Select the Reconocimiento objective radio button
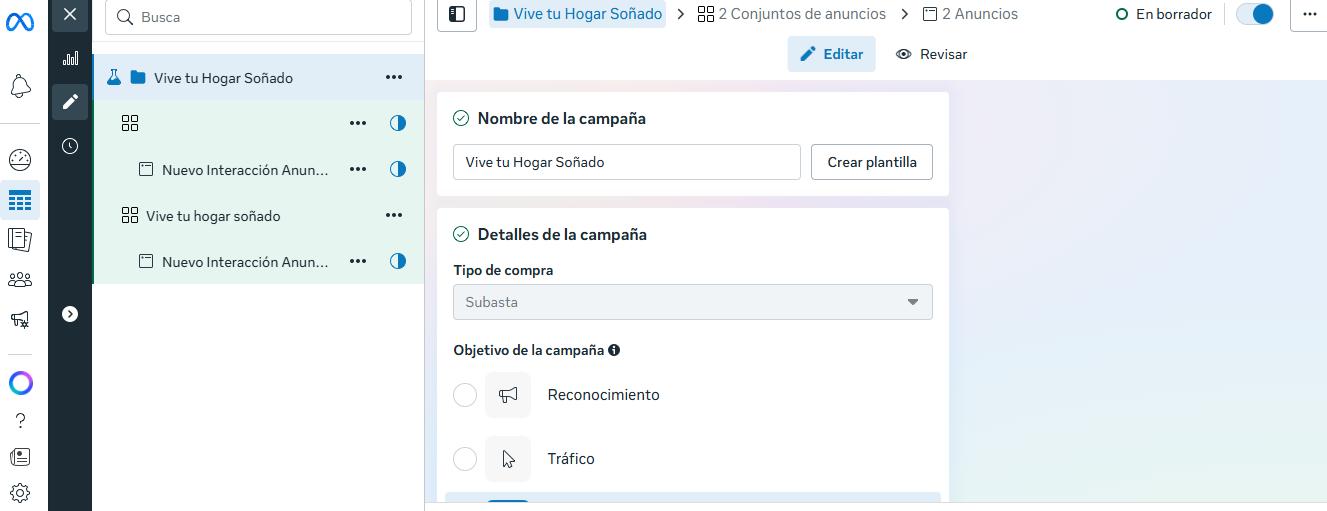The height and width of the screenshot is (511, 1327). coord(465,395)
